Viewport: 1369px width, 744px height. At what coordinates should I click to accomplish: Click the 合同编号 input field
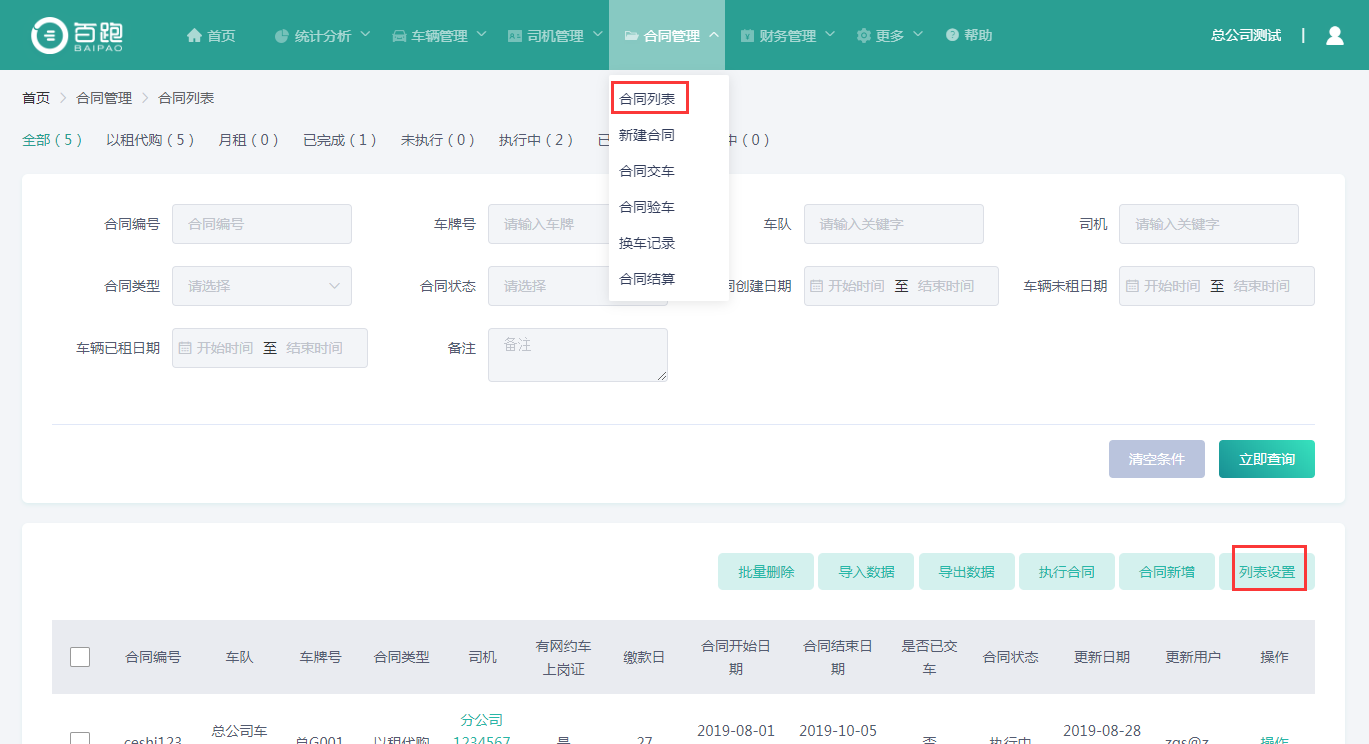[x=262, y=224]
